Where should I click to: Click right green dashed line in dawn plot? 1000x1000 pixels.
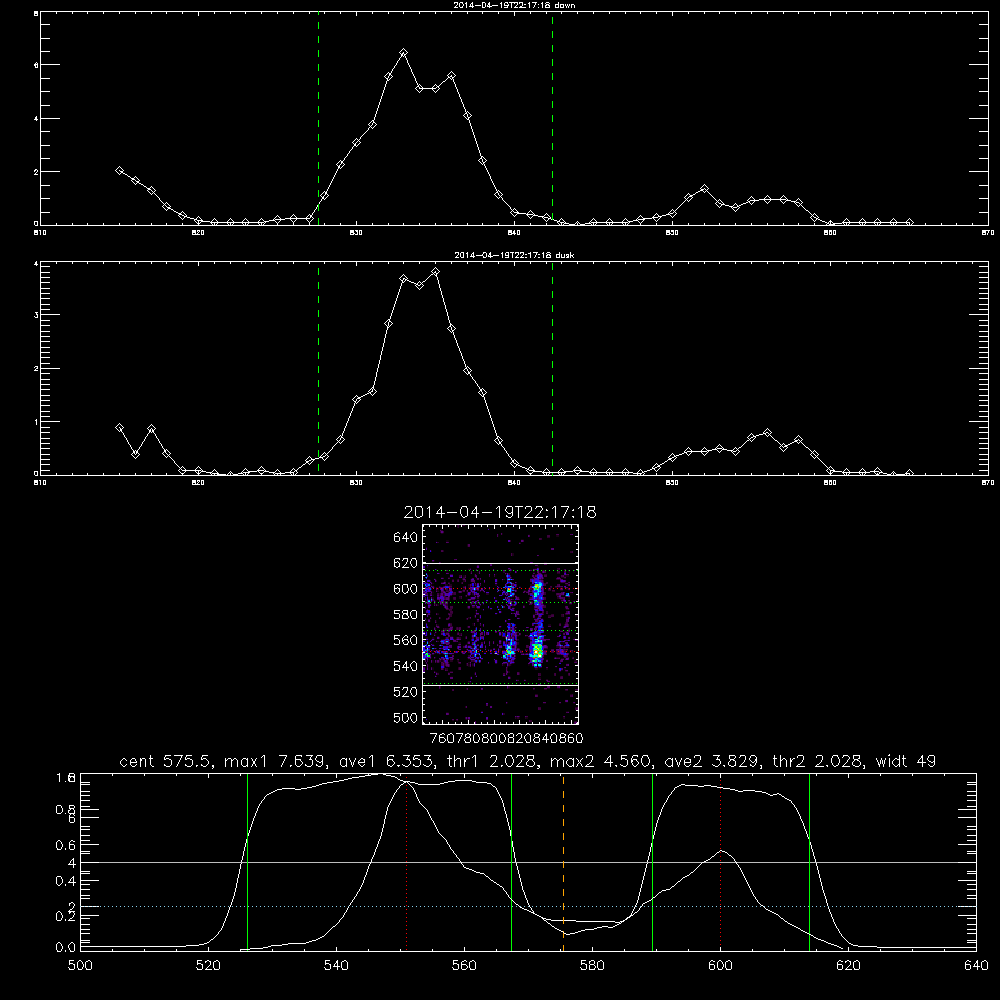pos(552,119)
